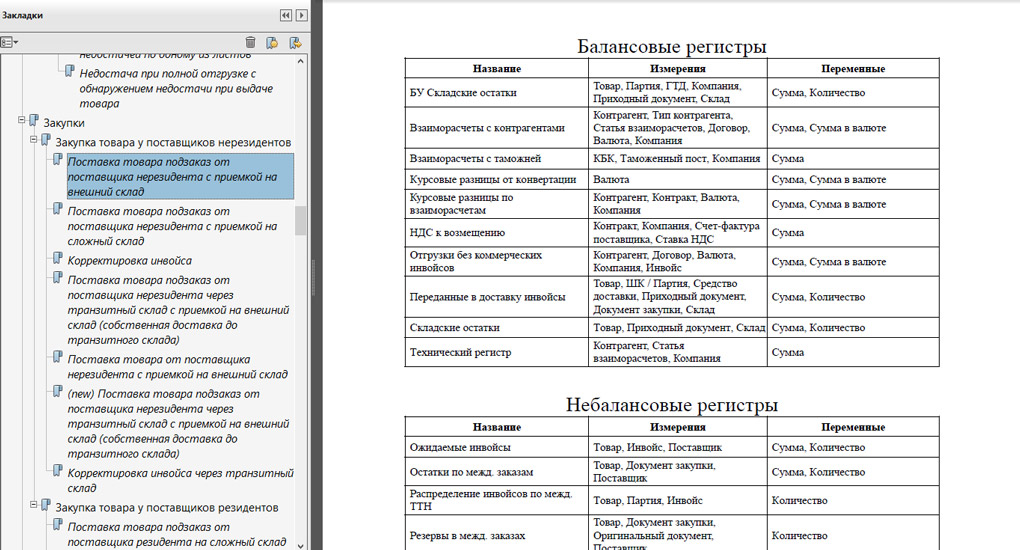Click the Балансовые регистры heading
Image resolution: width=1020 pixels, height=550 pixels.
(672, 46)
